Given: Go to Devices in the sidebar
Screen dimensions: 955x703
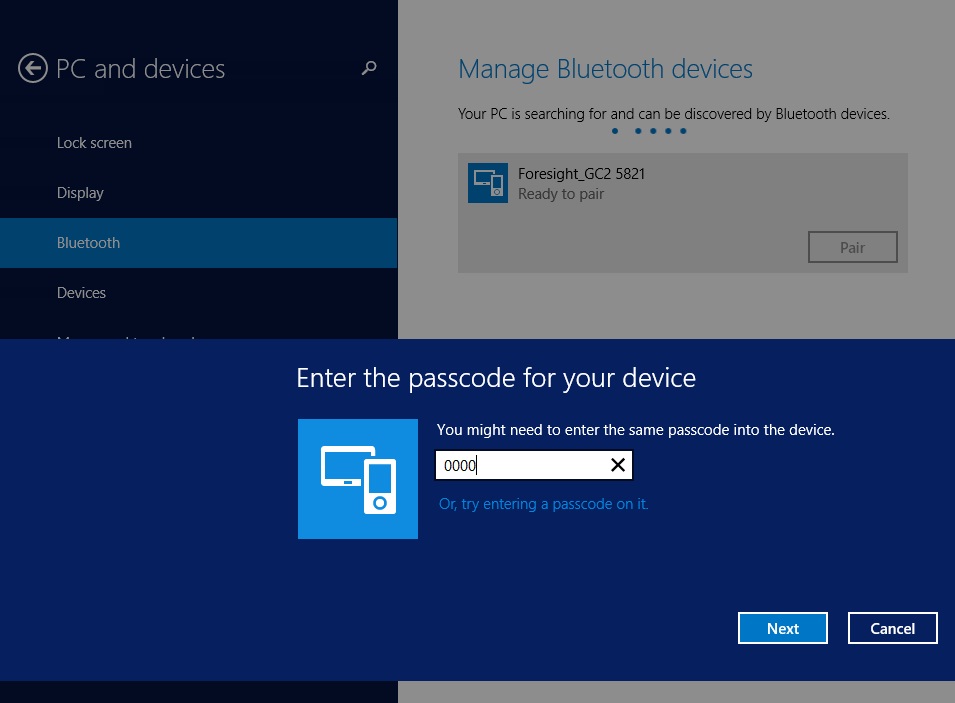Looking at the screenshot, I should pos(81,293).
